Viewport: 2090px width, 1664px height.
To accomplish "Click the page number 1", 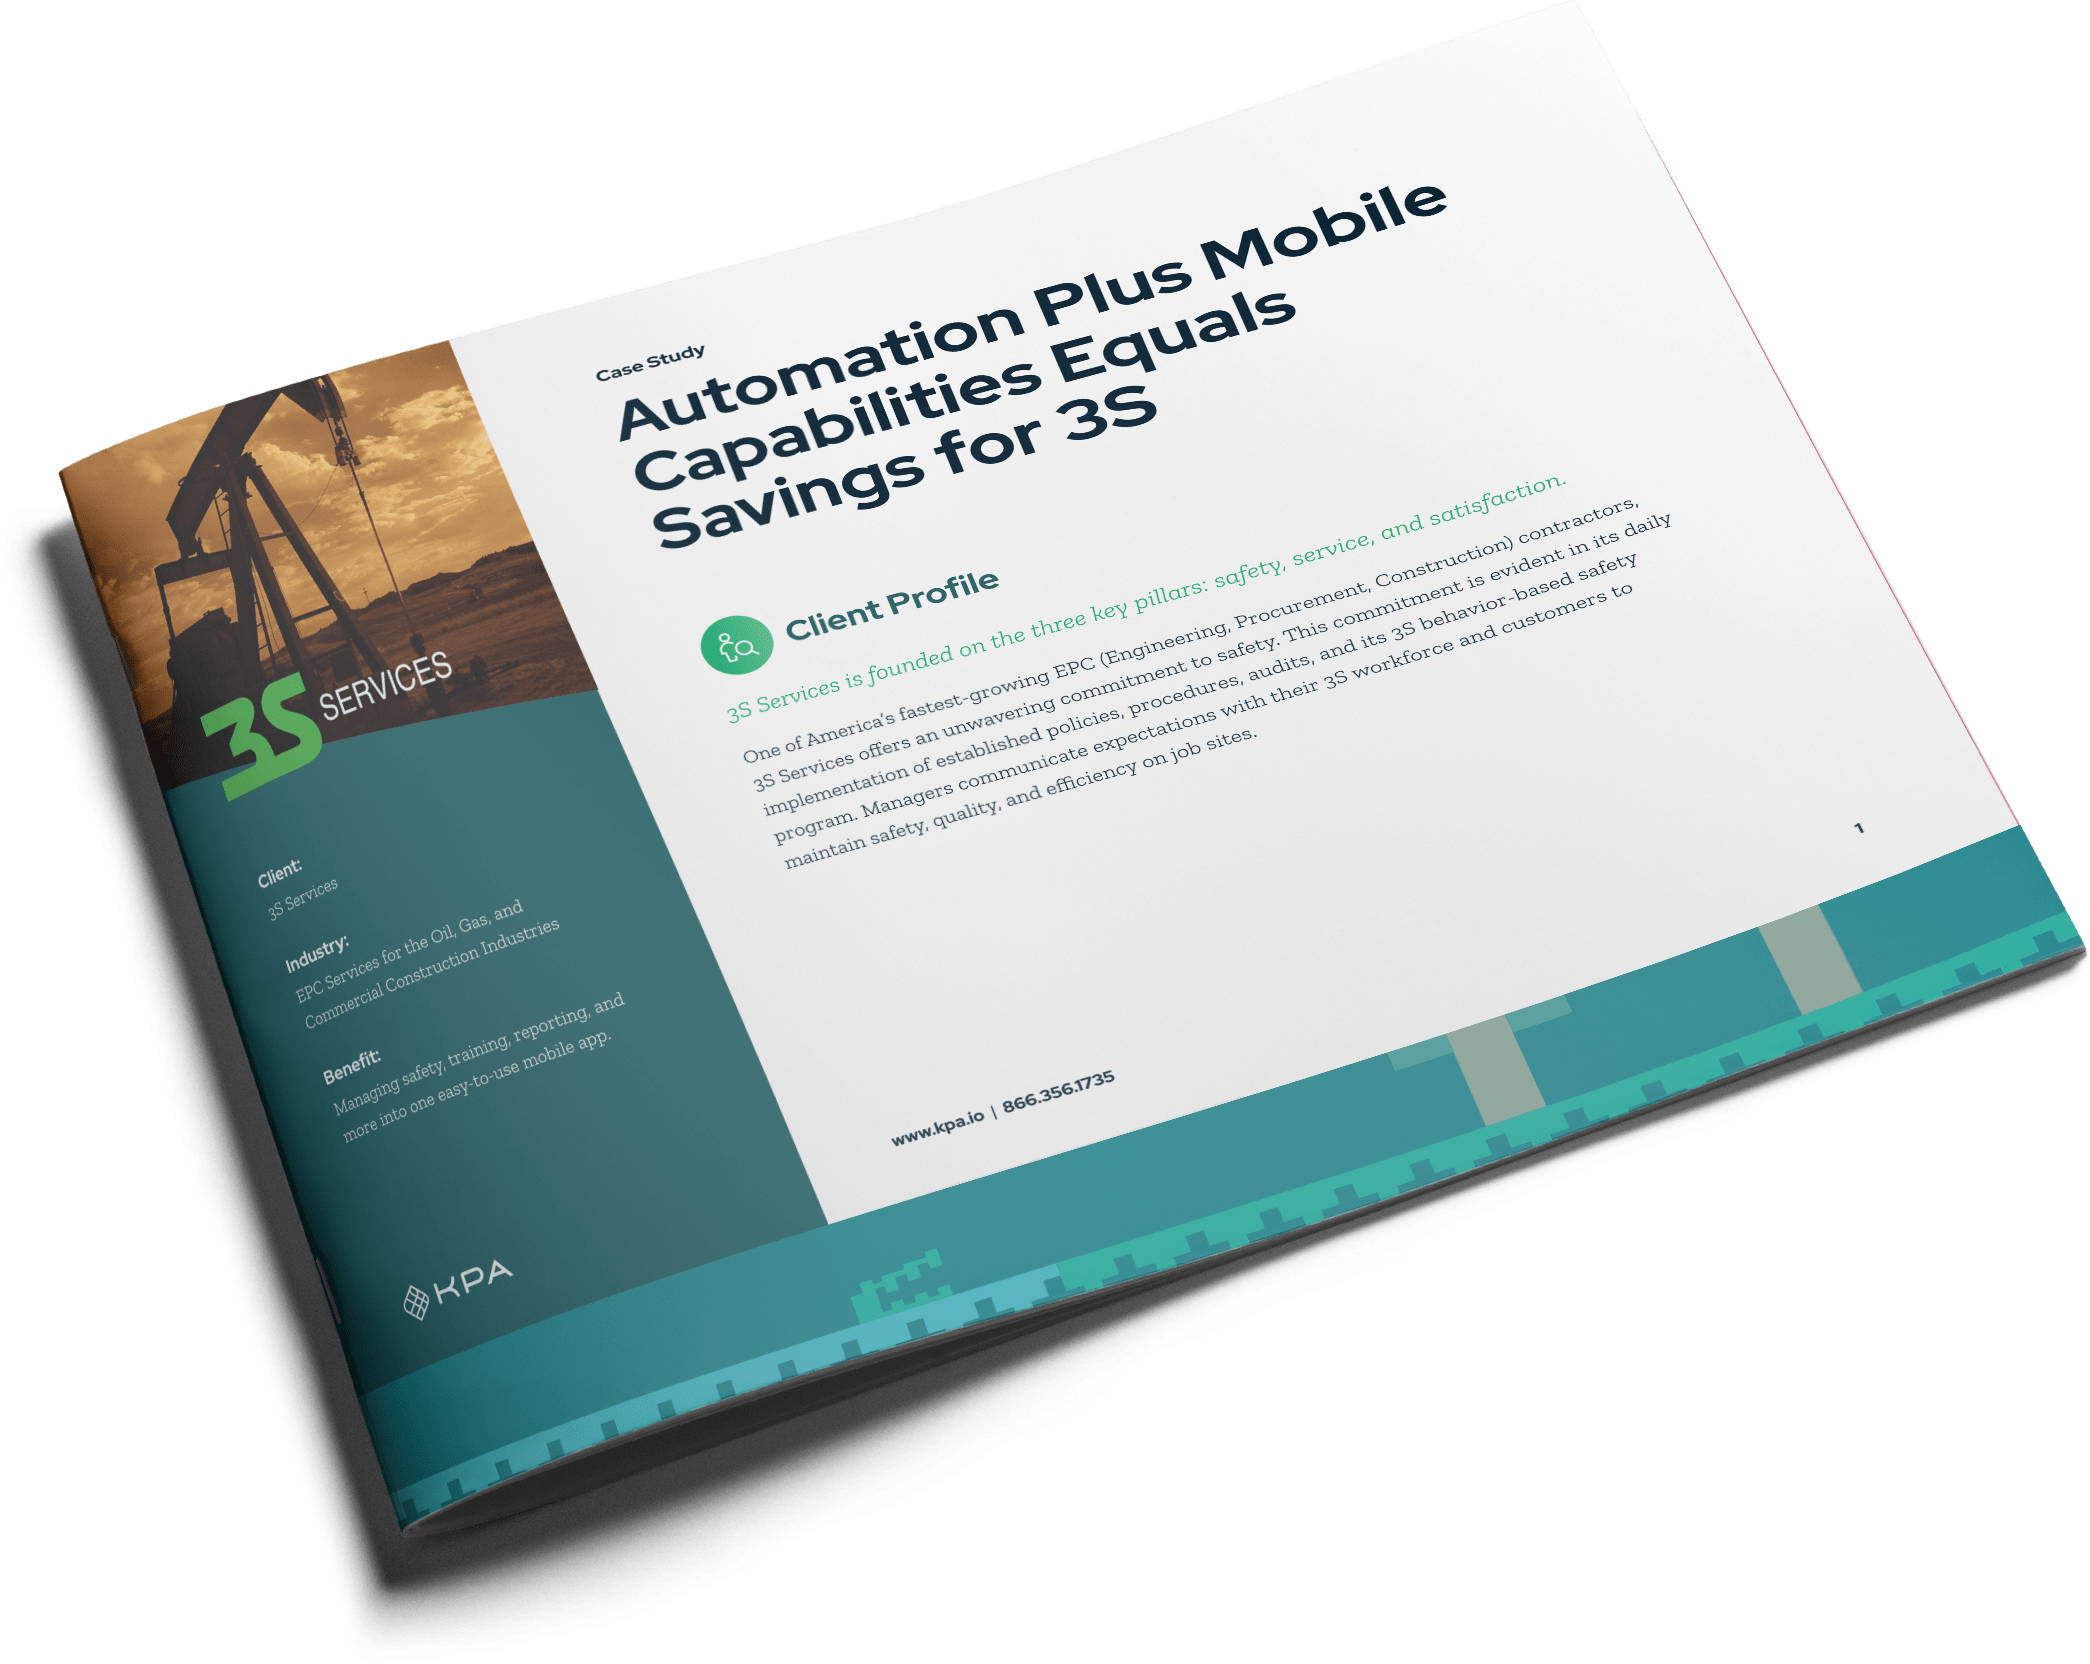I will coord(1859,828).
